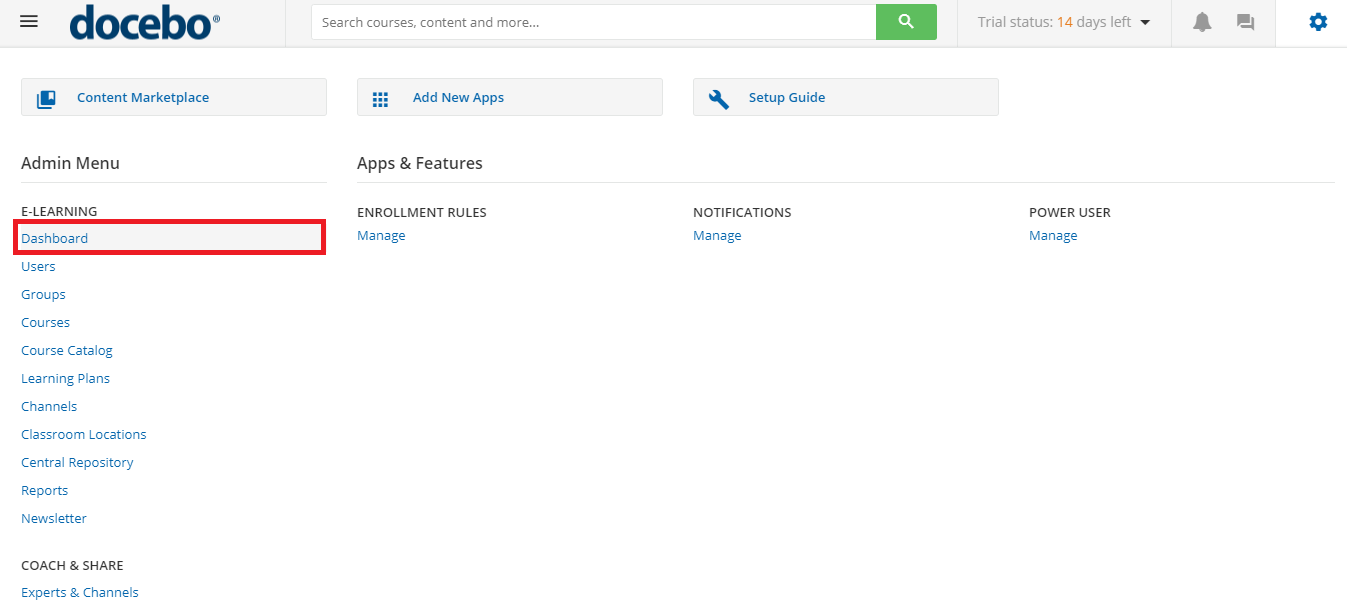Click the Trial status 14 days left text
The image size is (1347, 601).
pyautogui.click(x=1054, y=22)
